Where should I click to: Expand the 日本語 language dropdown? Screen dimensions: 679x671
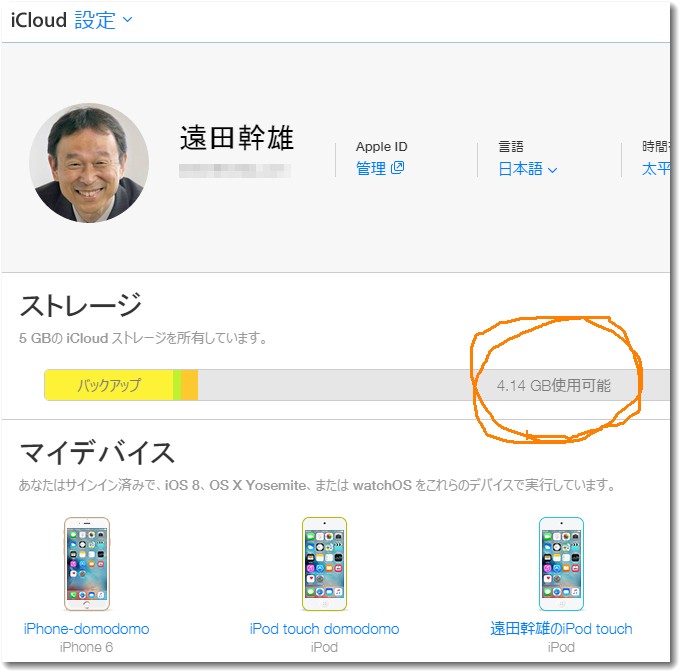tap(527, 169)
